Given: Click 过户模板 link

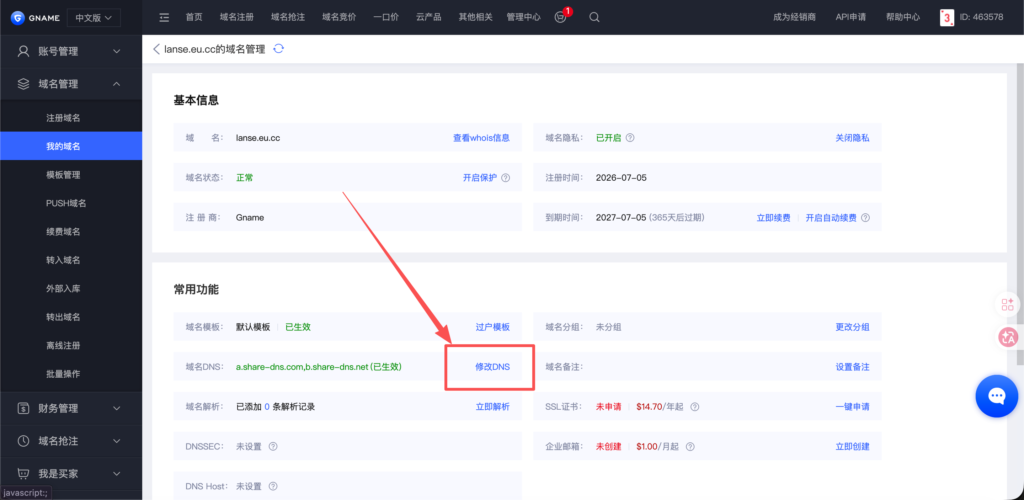Looking at the screenshot, I should tap(492, 327).
